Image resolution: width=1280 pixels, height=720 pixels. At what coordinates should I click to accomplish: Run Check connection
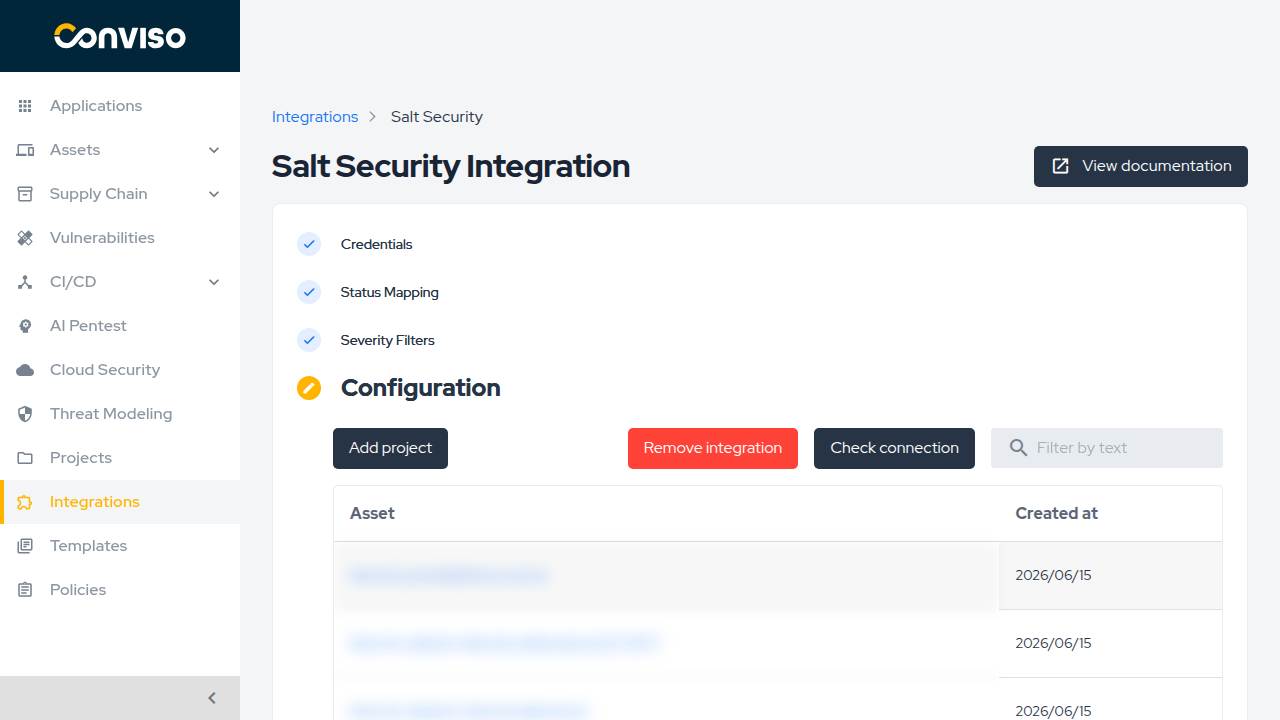click(x=894, y=448)
